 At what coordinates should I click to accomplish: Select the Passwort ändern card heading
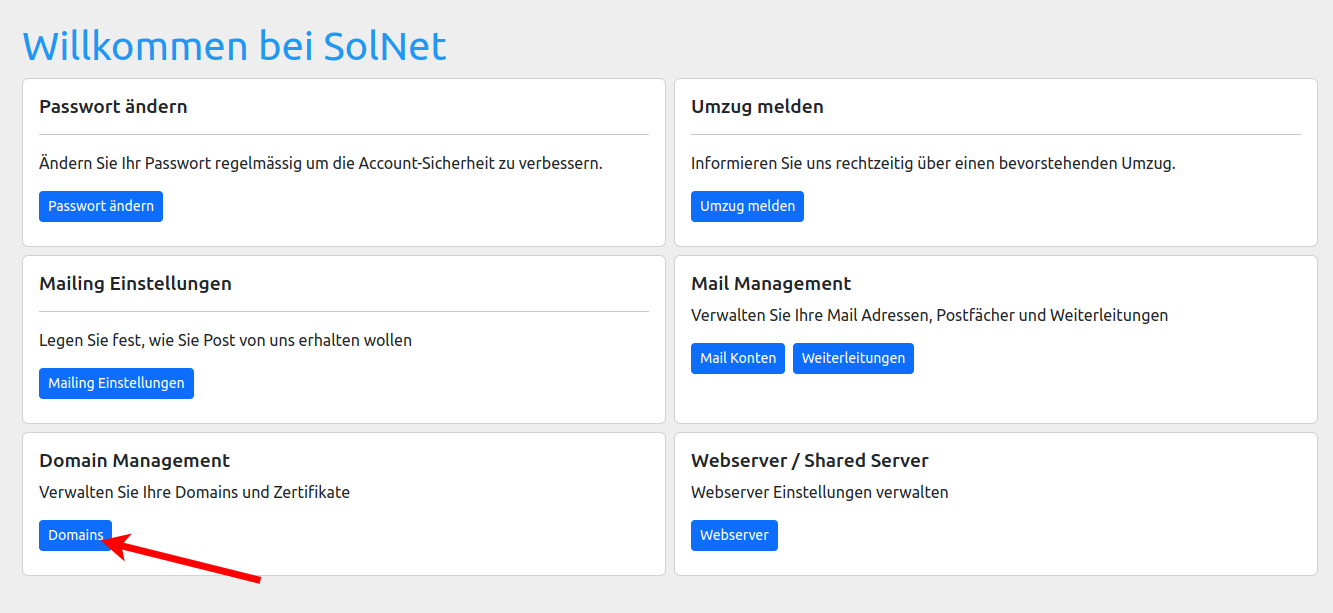coord(113,106)
